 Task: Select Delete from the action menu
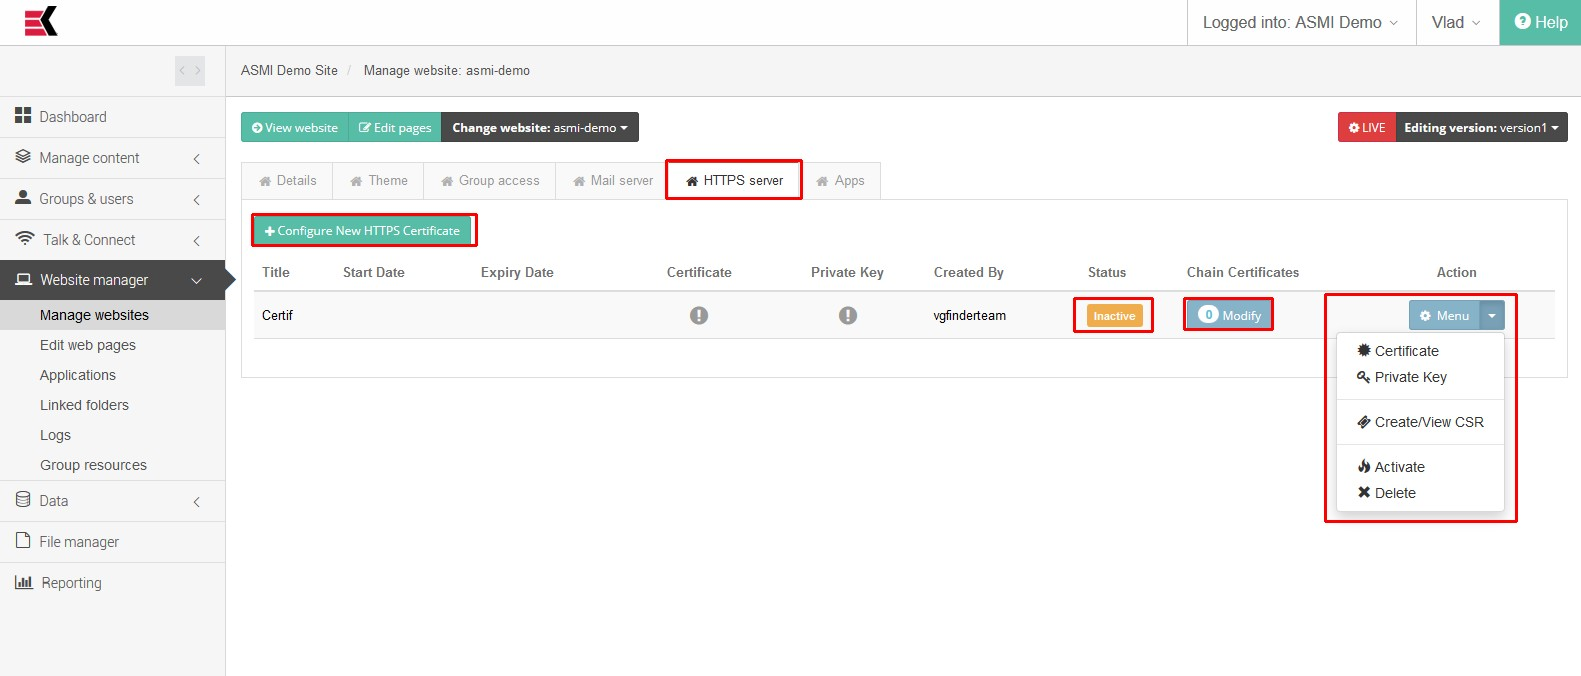coord(1420,493)
